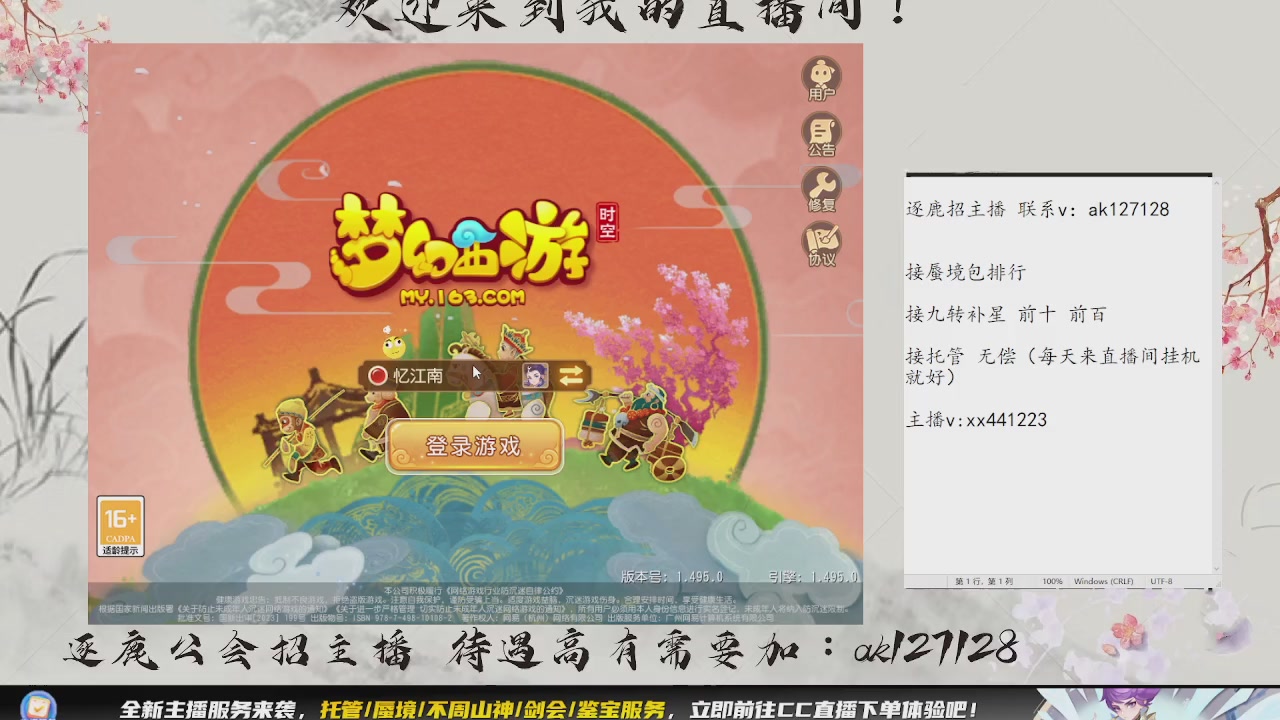Click the notepad vertical scrollbar

click(x=1216, y=375)
